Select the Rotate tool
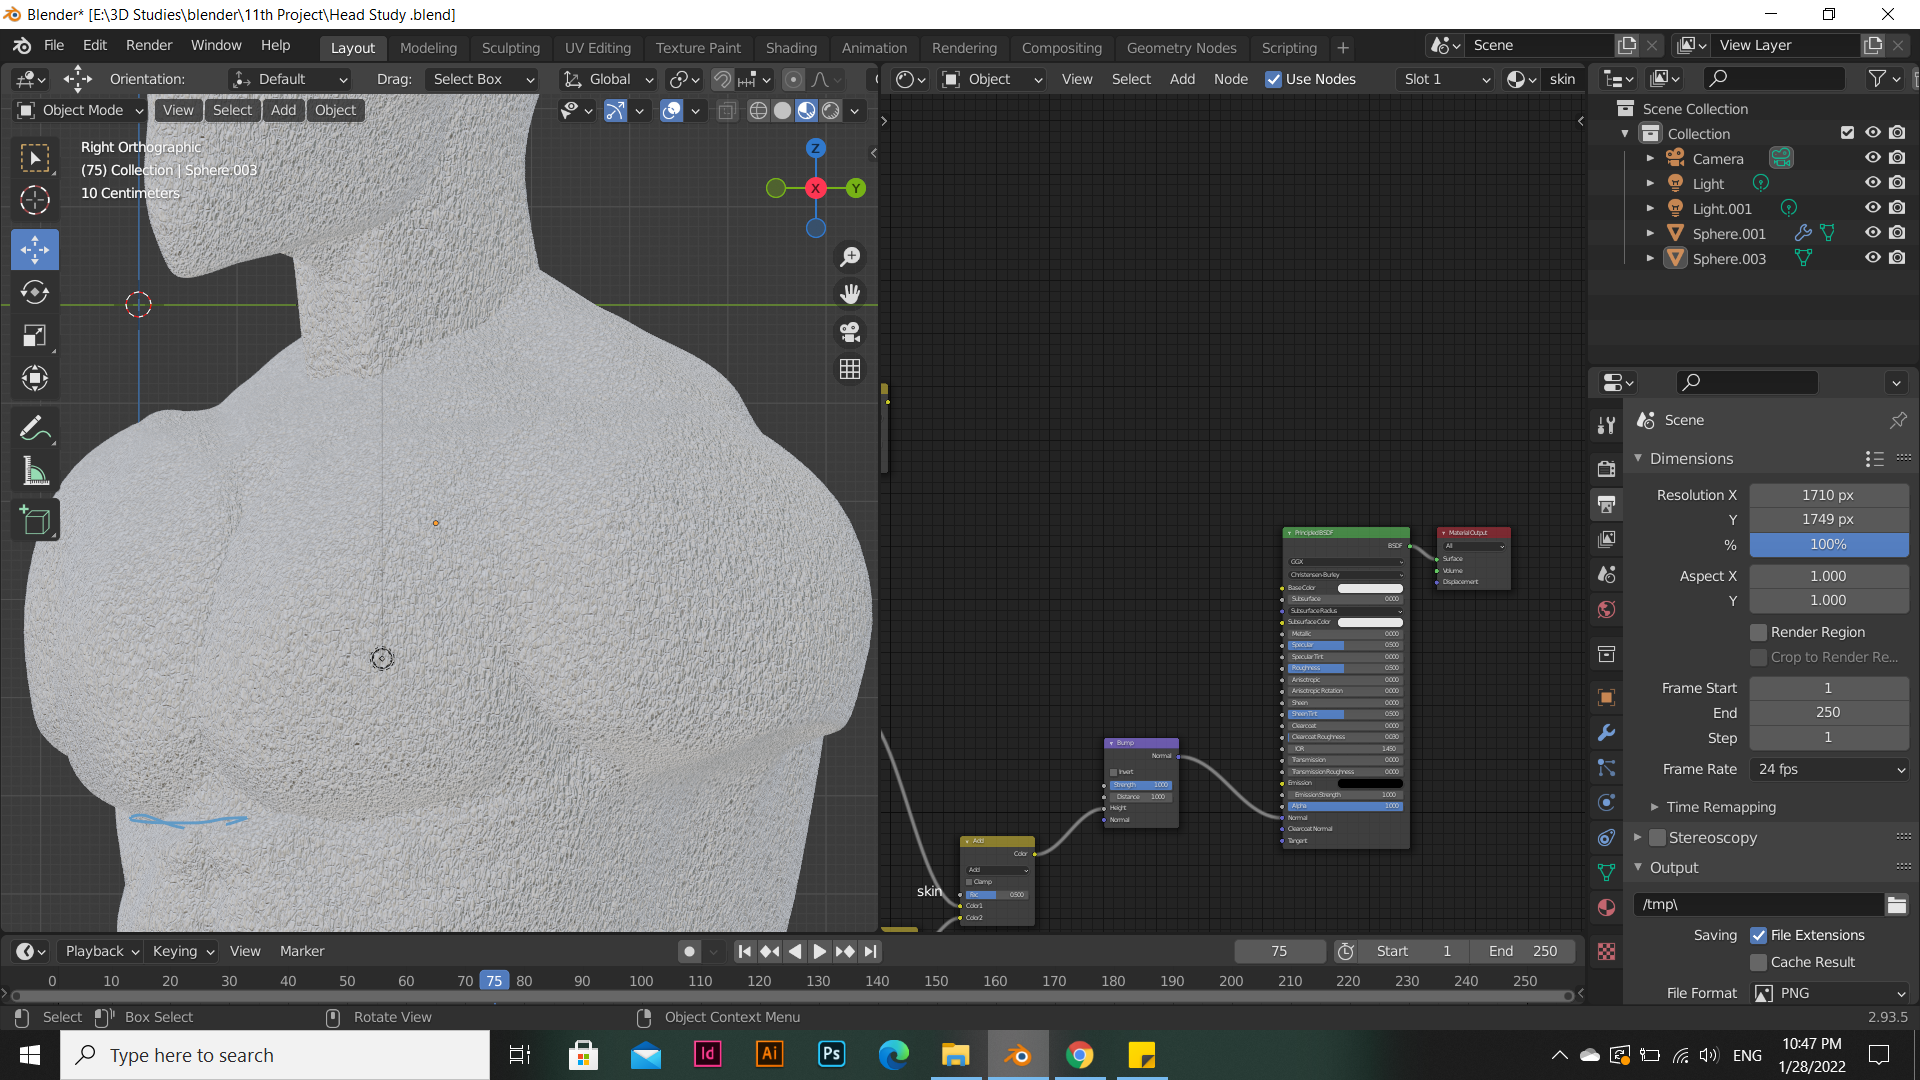This screenshot has height=1080, width=1920. click(35, 292)
